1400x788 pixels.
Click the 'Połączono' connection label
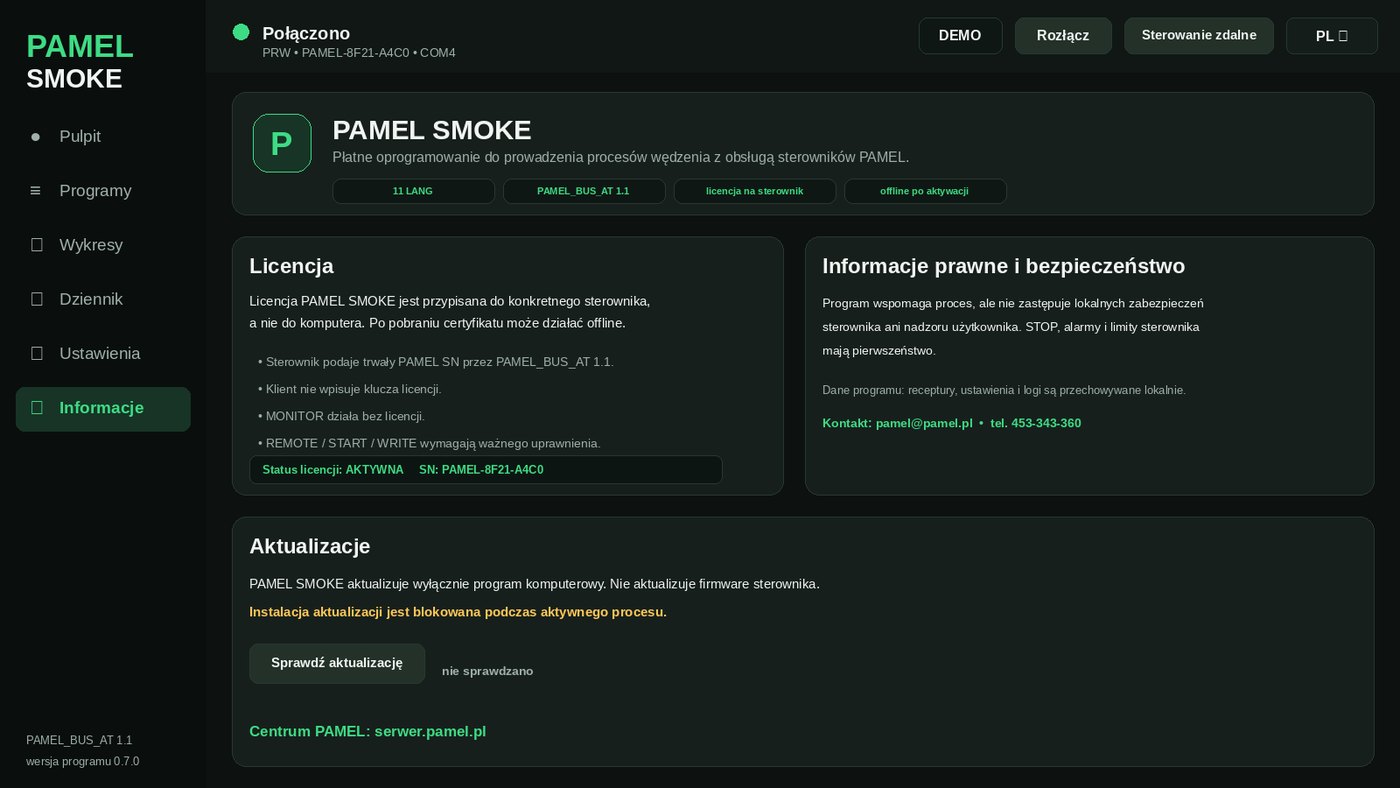306,33
